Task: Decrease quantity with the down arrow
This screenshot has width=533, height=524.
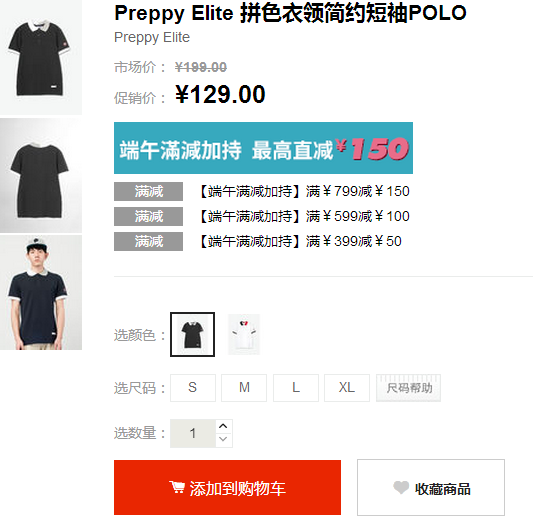Action: pos(223,440)
